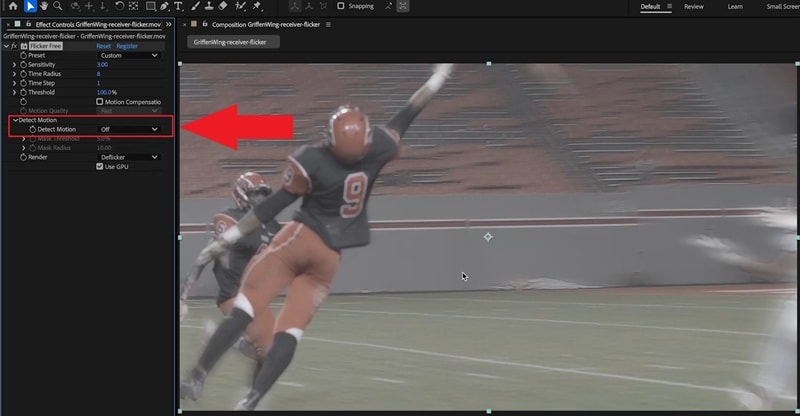Select the Hand tool

44,6
